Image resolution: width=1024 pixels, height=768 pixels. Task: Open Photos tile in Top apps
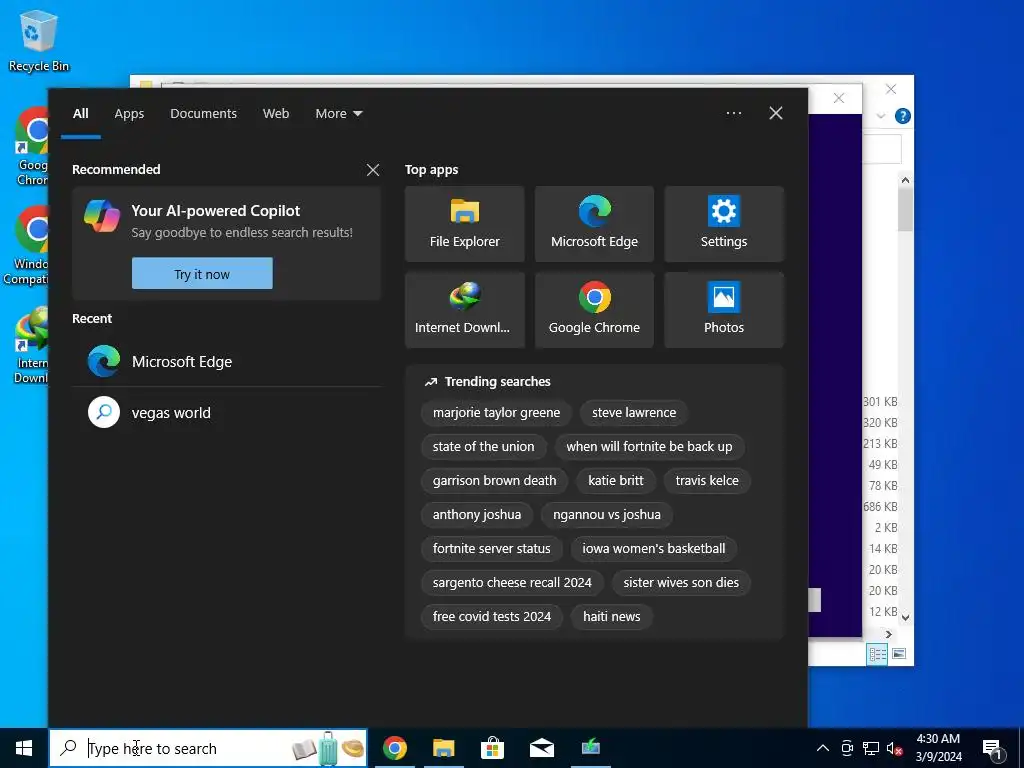coord(724,310)
